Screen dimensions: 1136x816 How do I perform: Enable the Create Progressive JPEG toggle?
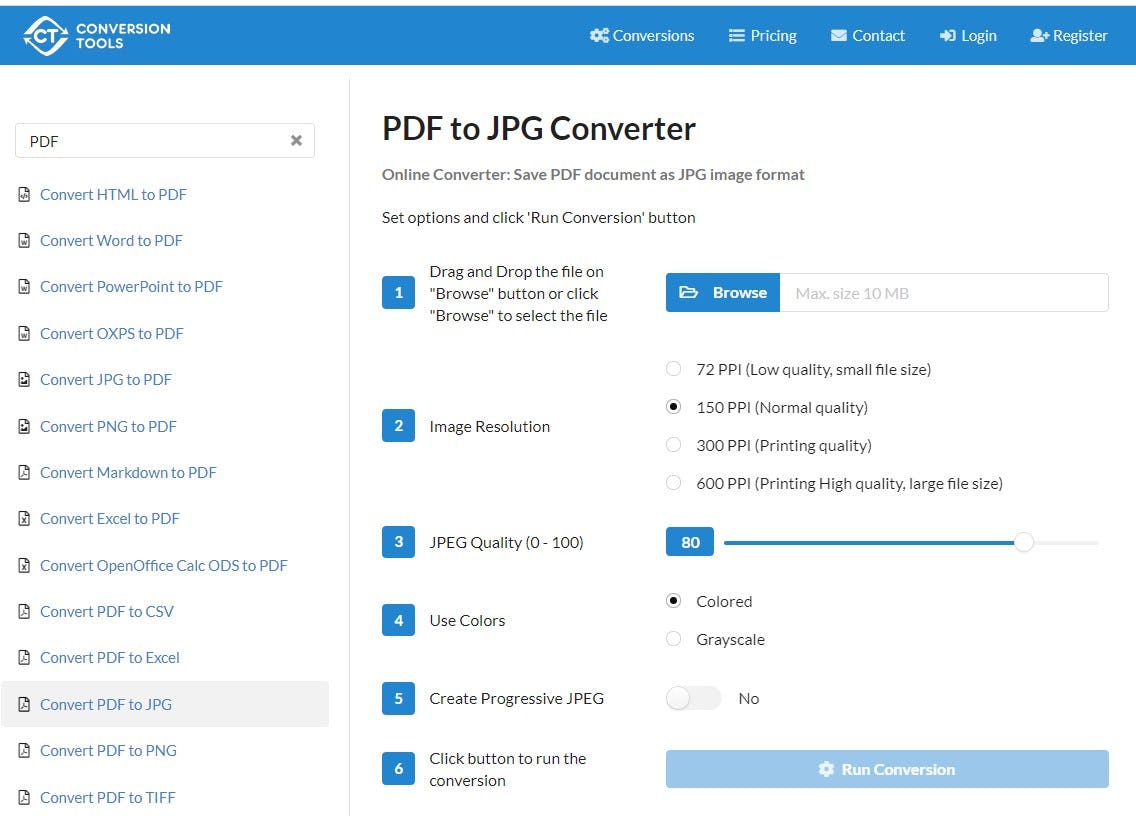click(x=693, y=698)
